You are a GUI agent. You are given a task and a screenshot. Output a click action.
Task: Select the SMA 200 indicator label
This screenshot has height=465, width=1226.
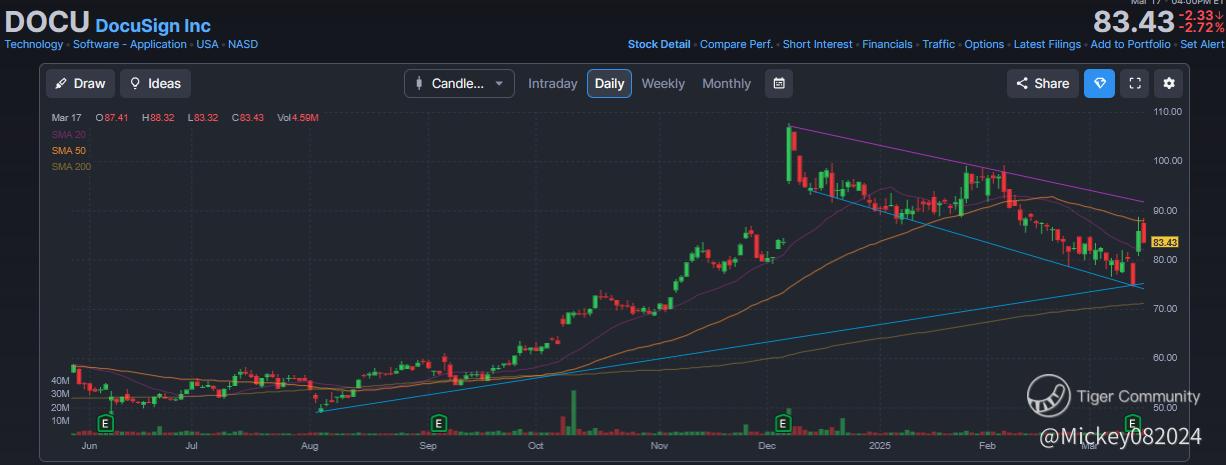click(71, 166)
